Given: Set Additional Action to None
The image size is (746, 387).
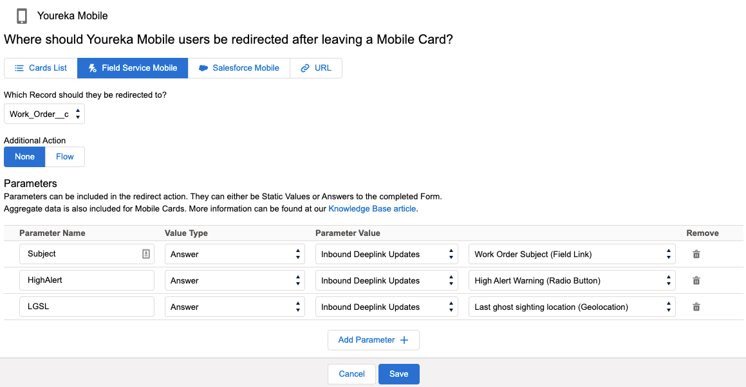Looking at the screenshot, I should pos(24,157).
